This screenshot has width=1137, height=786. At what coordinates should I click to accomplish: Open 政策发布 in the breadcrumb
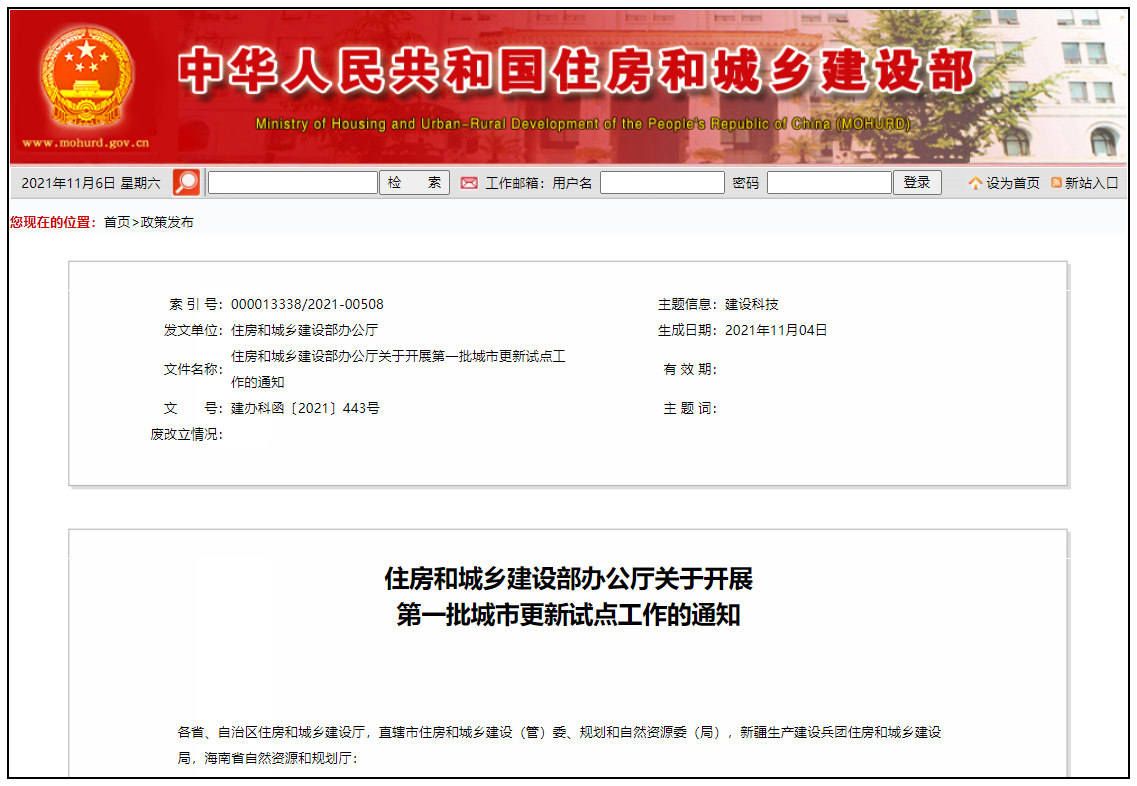pos(168,222)
